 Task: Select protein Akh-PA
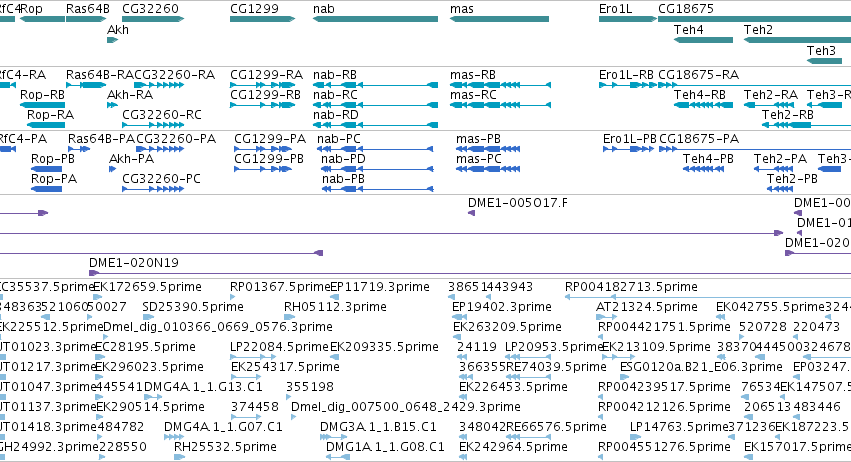[113, 169]
